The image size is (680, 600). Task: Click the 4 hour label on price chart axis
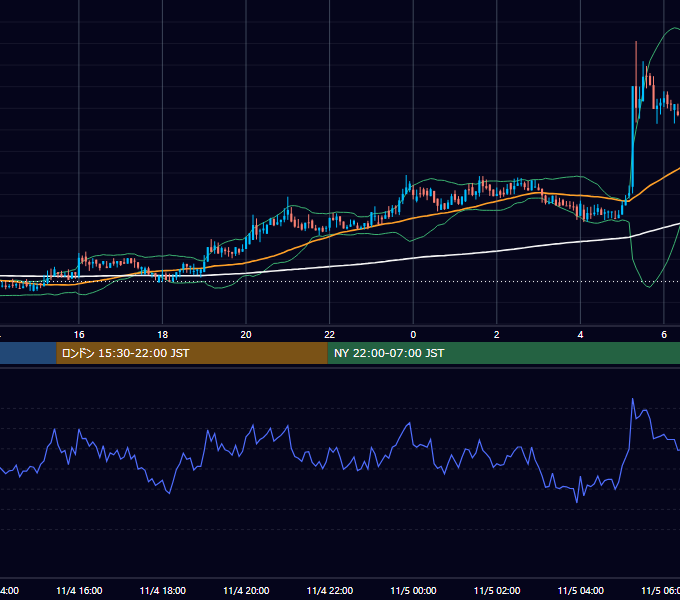(x=580, y=335)
